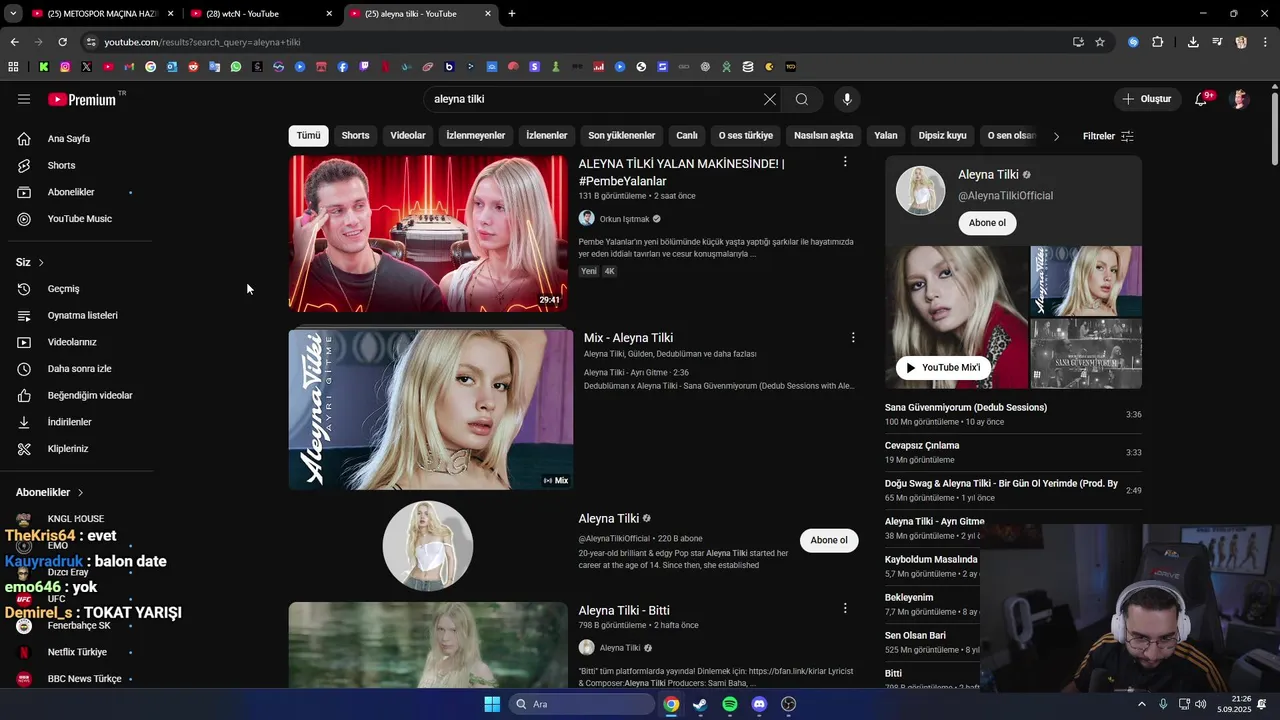Image resolution: width=1280 pixels, height=720 pixels.
Task: Play the YouTube Mix'i button
Action: point(942,367)
